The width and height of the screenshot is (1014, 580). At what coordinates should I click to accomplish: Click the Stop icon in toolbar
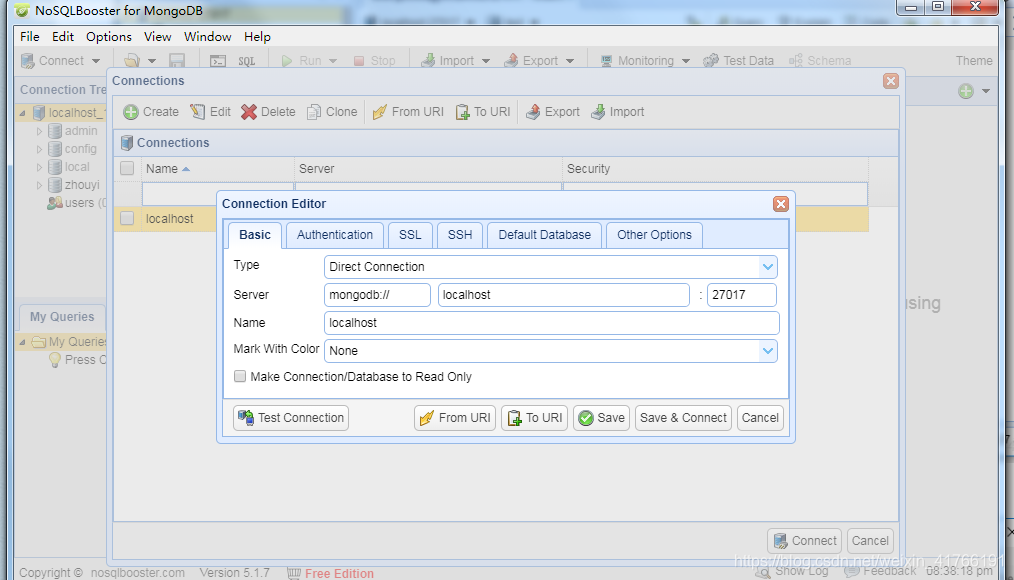coord(359,61)
